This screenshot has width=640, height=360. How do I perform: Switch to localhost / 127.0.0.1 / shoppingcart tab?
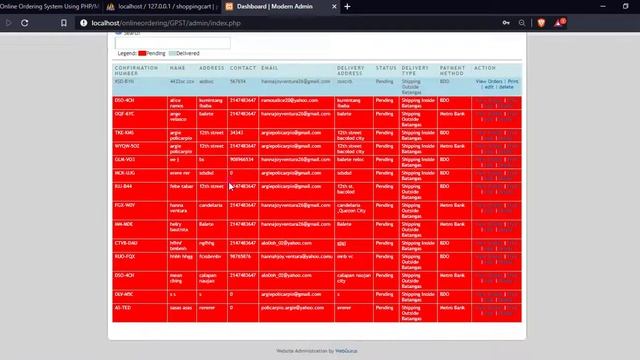pos(161,7)
